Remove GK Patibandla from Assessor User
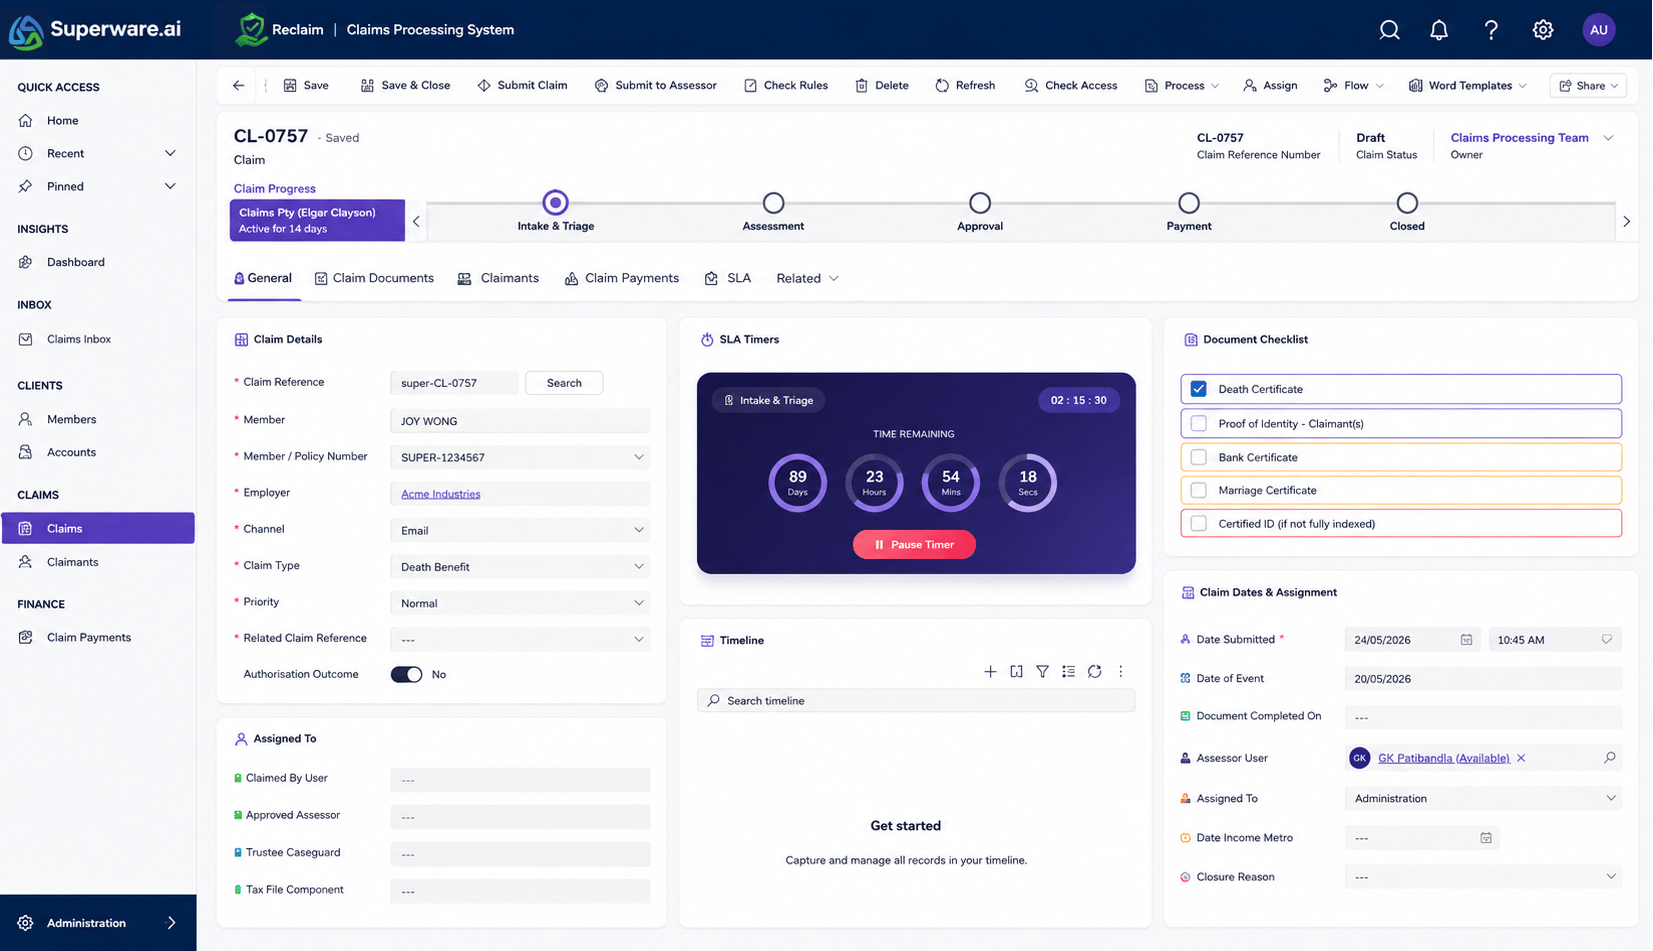This screenshot has width=1653, height=951. (1521, 758)
